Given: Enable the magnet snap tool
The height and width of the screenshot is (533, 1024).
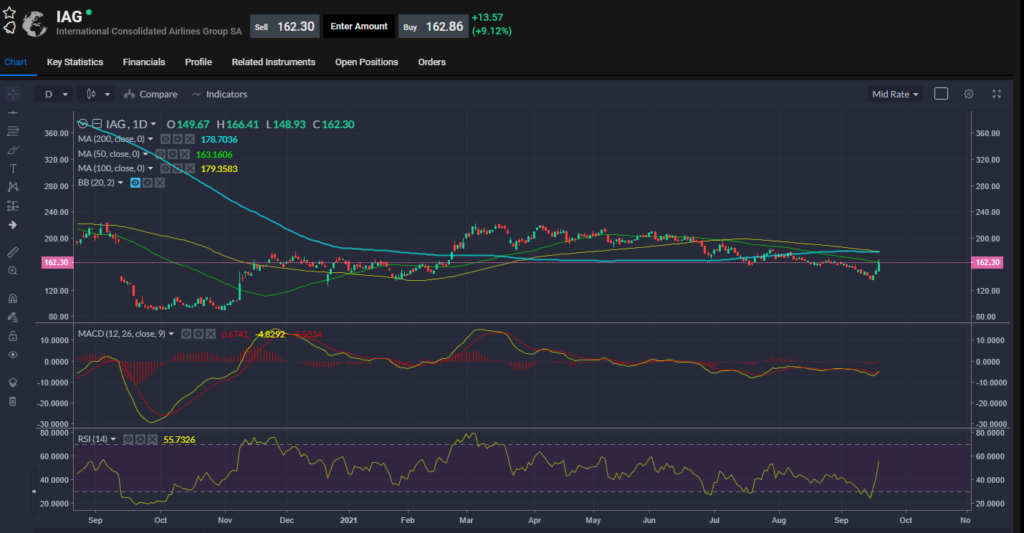Looking at the screenshot, I should pos(12,298).
